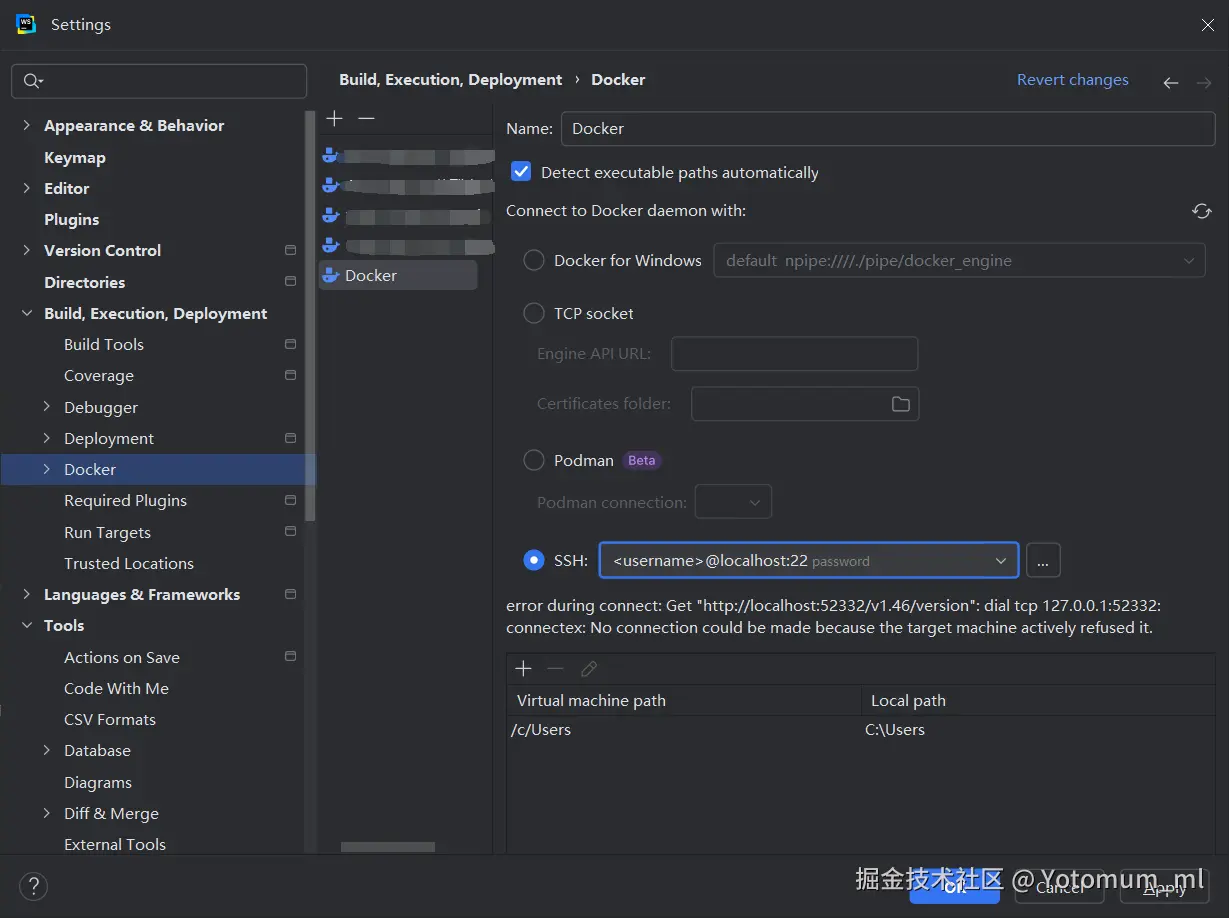Click project-level icon next to Languages & Frameworks

click(290, 594)
